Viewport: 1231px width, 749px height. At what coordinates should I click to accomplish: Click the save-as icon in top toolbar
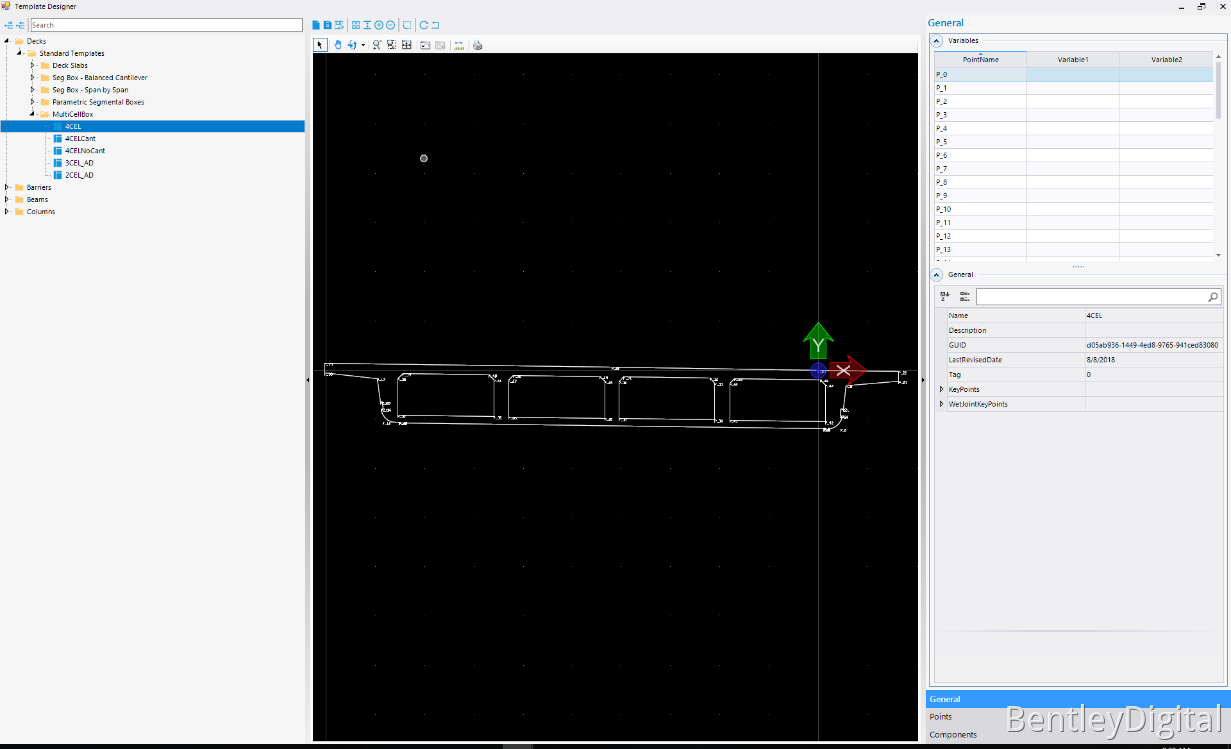(339, 25)
